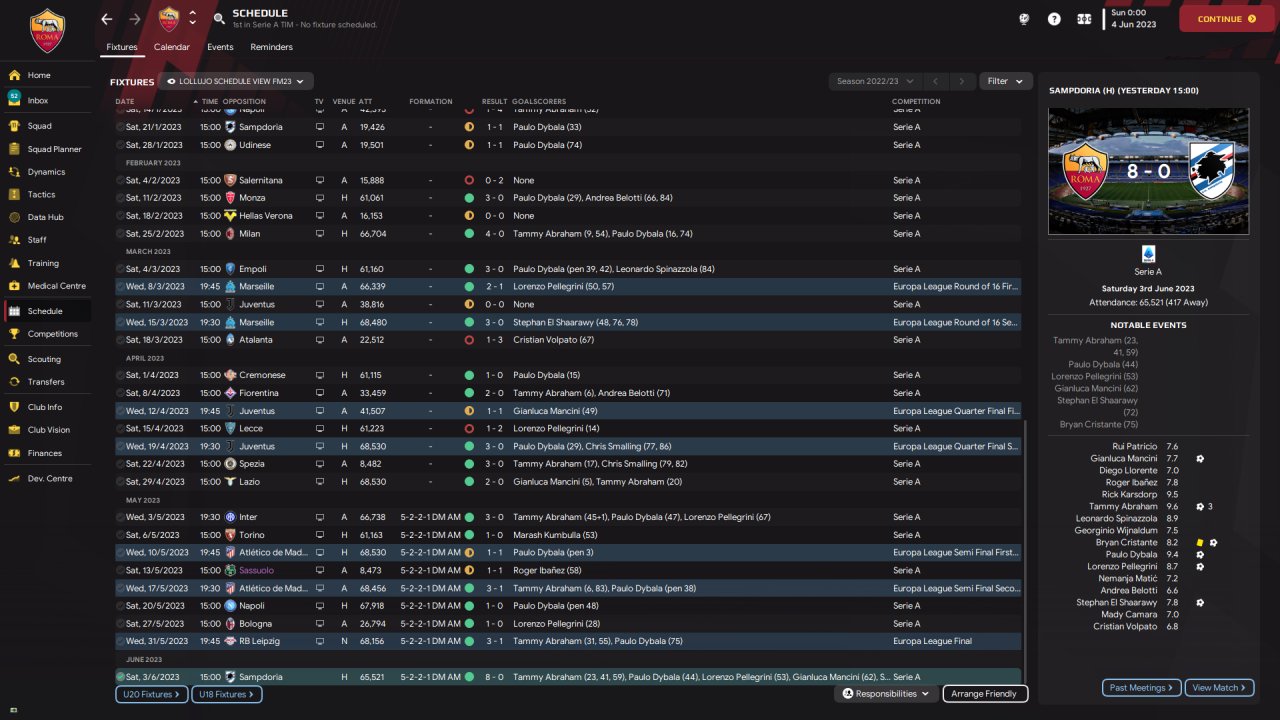Viewport: 1280px width, 720px height.
Task: Toggle the green check on Sampdoria 3/6/2023
Action: coord(120,677)
